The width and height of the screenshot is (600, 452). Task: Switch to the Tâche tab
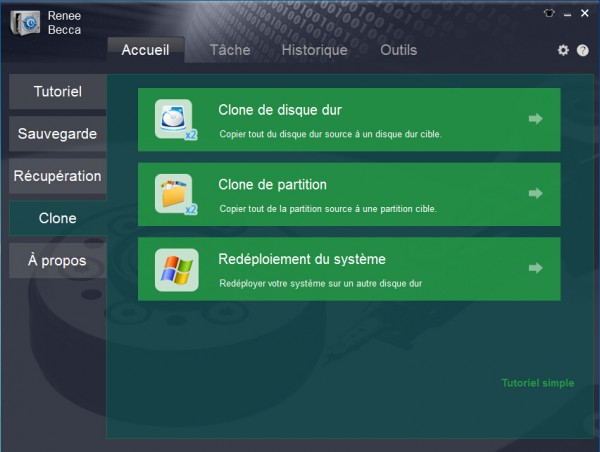pyautogui.click(x=230, y=50)
